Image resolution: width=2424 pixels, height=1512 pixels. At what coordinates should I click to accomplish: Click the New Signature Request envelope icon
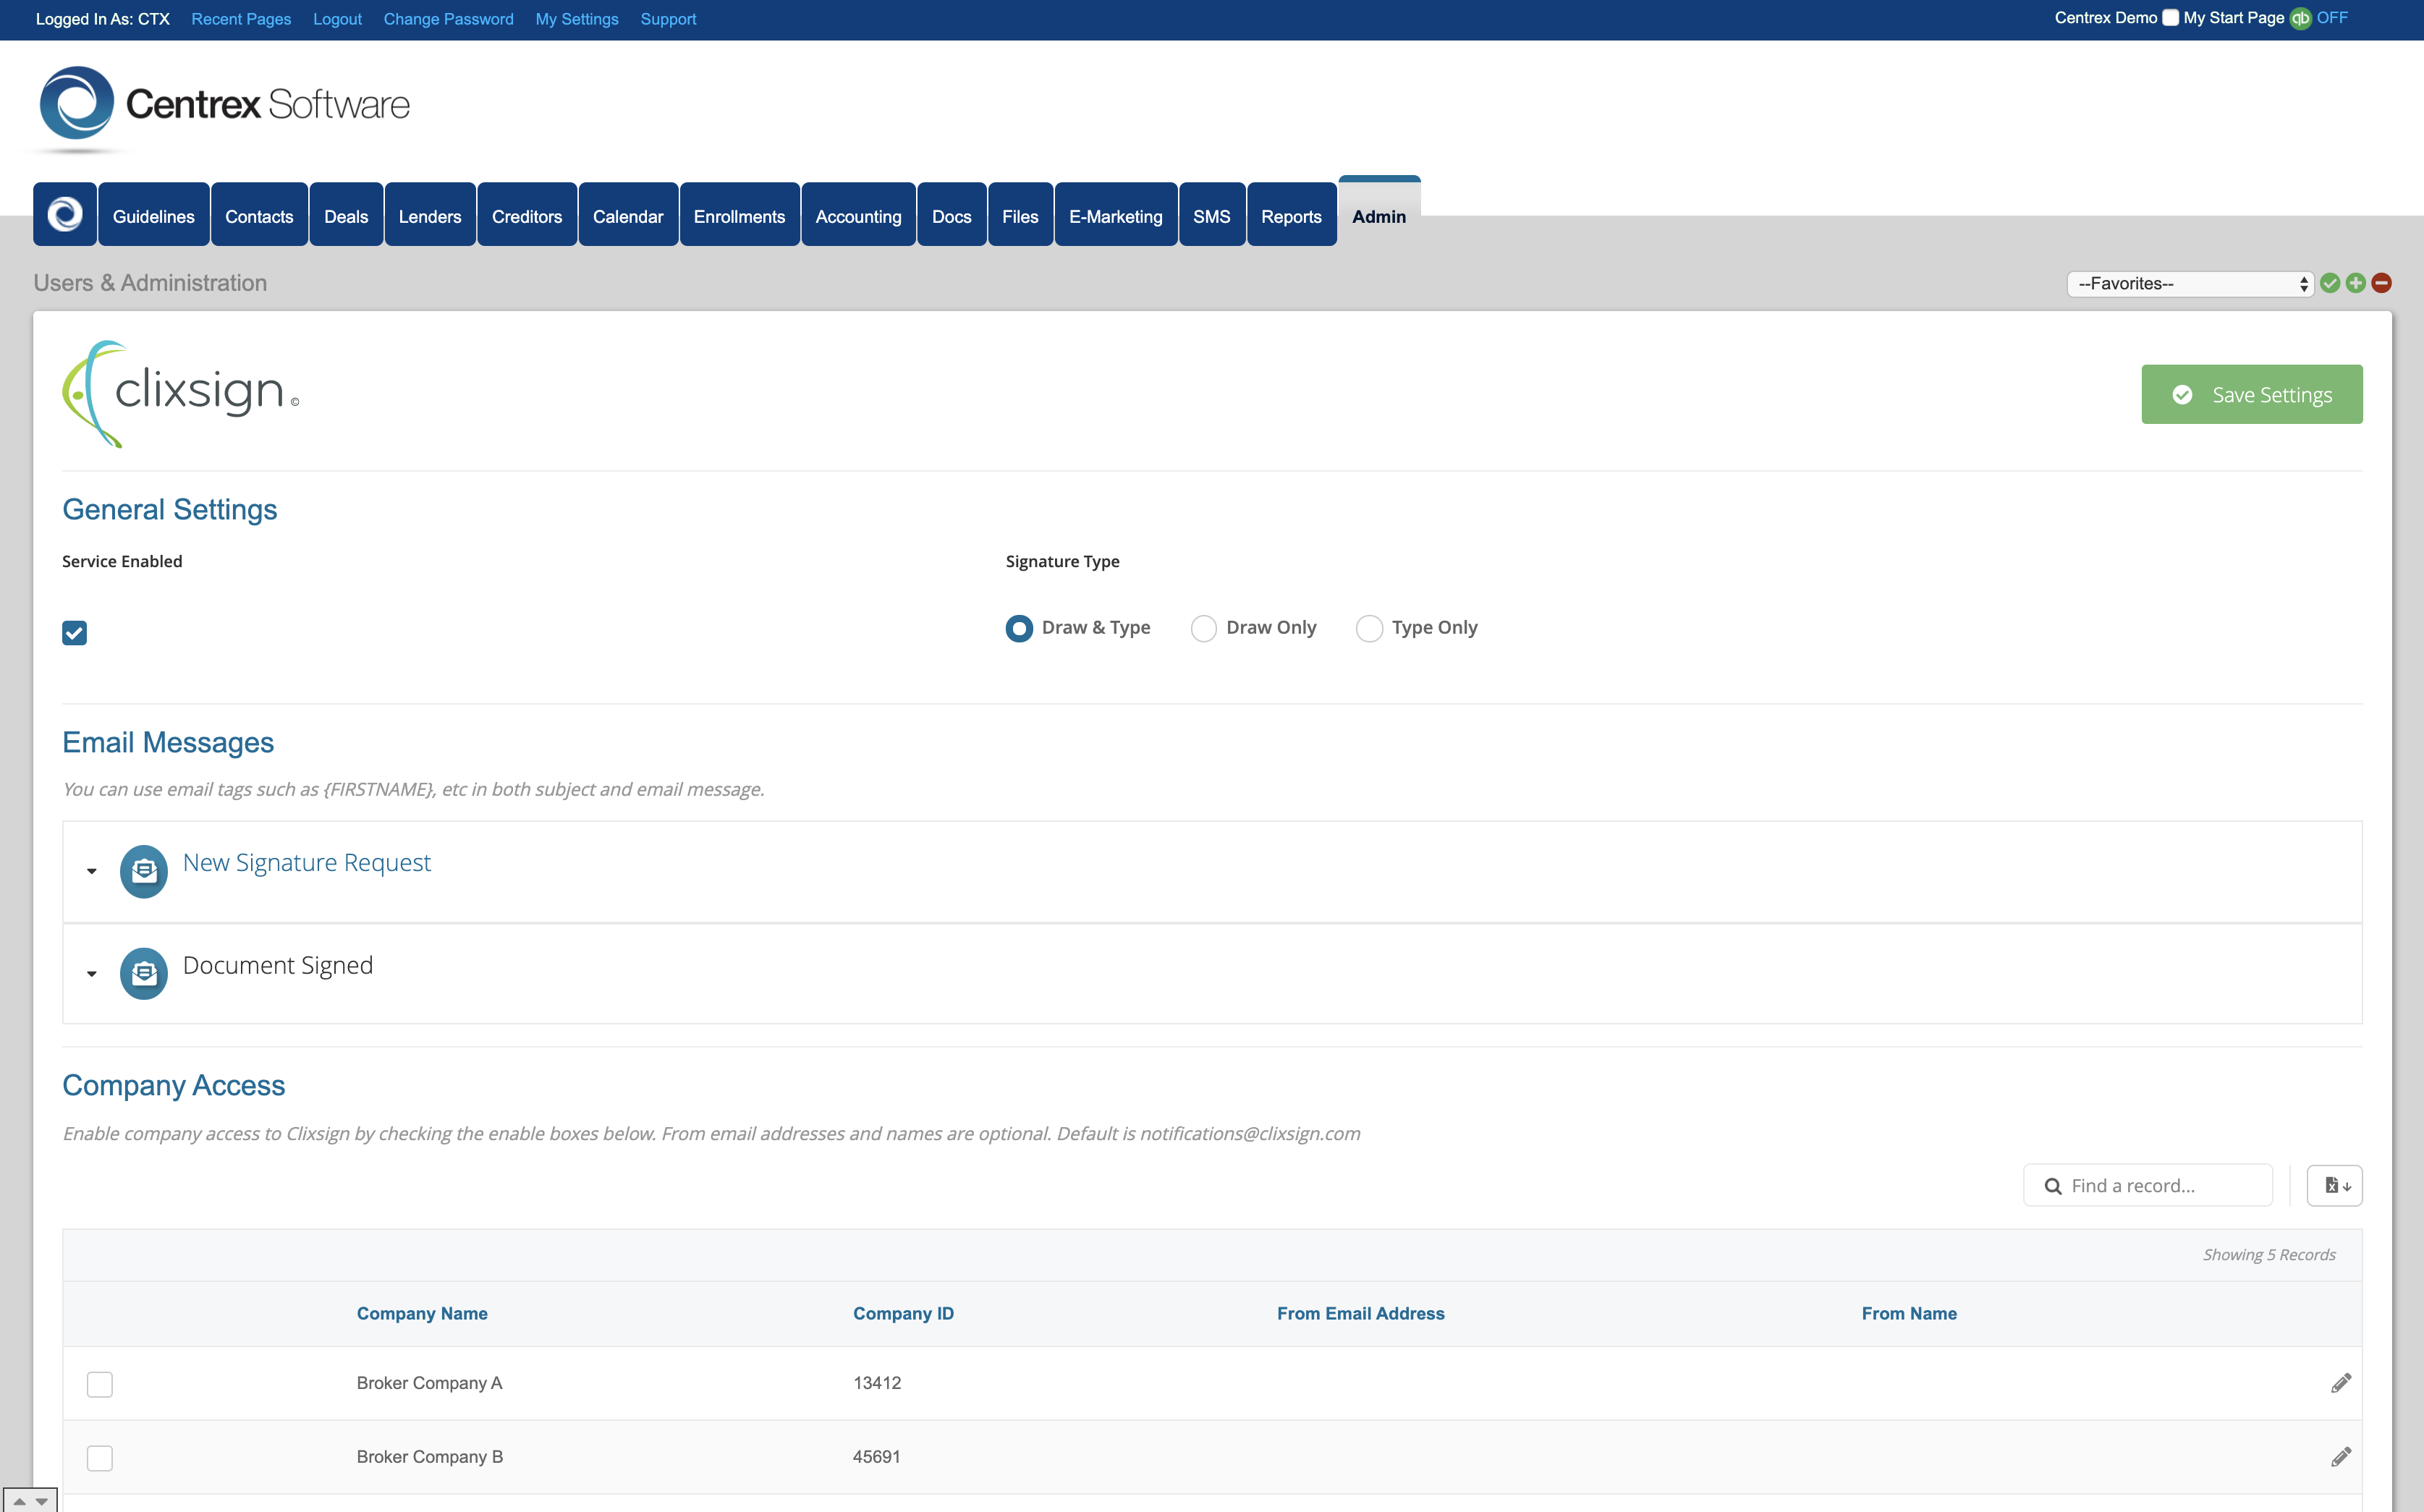point(144,872)
